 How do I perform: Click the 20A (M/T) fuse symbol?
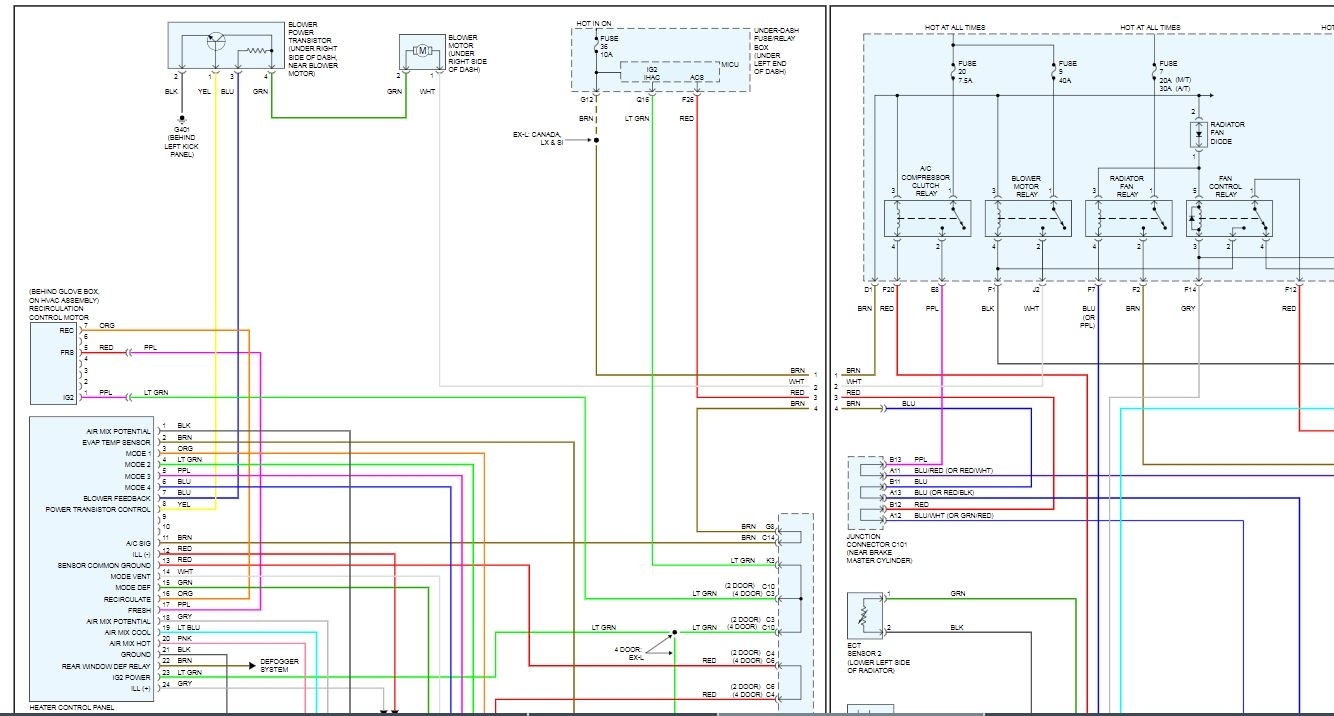pyautogui.click(x=1153, y=71)
